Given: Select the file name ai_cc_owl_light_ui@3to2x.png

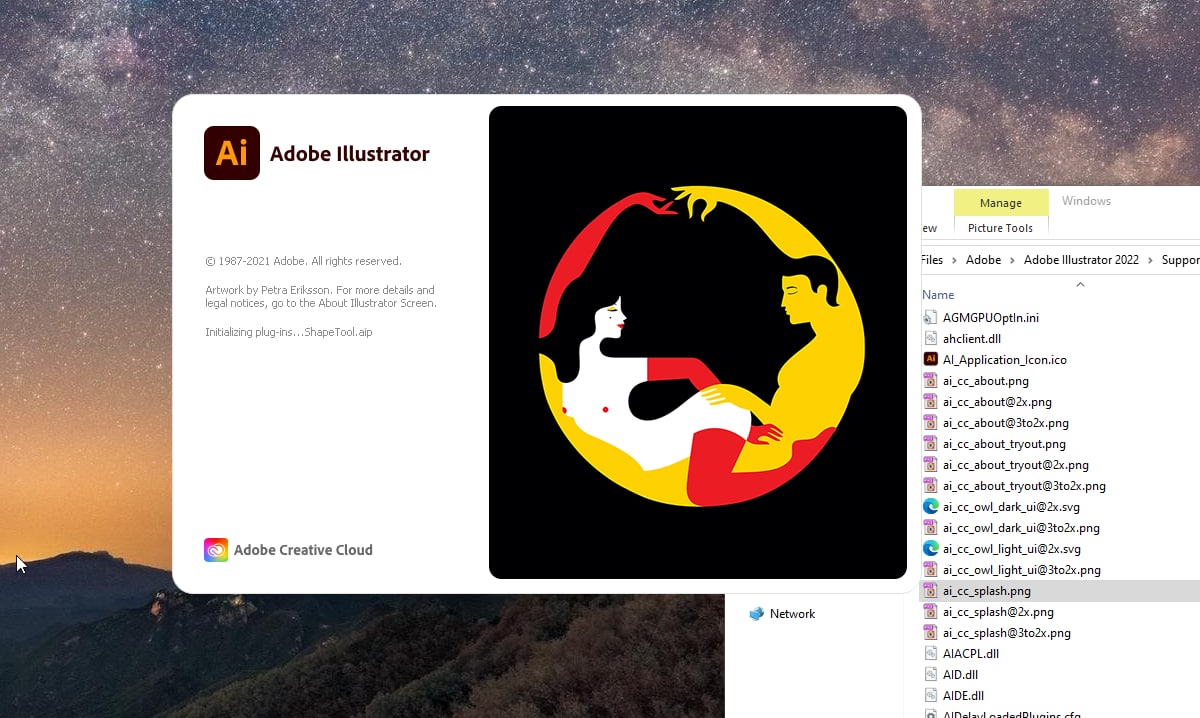Looking at the screenshot, I should (x=1022, y=570).
